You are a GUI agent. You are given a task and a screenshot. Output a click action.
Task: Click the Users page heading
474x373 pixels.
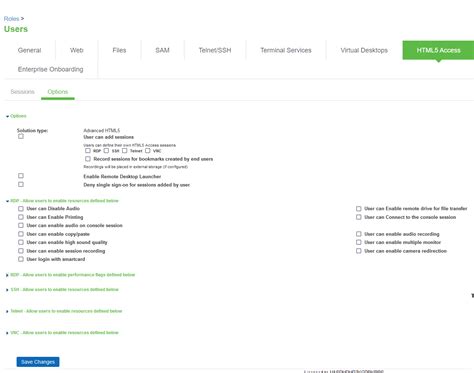(x=16, y=29)
